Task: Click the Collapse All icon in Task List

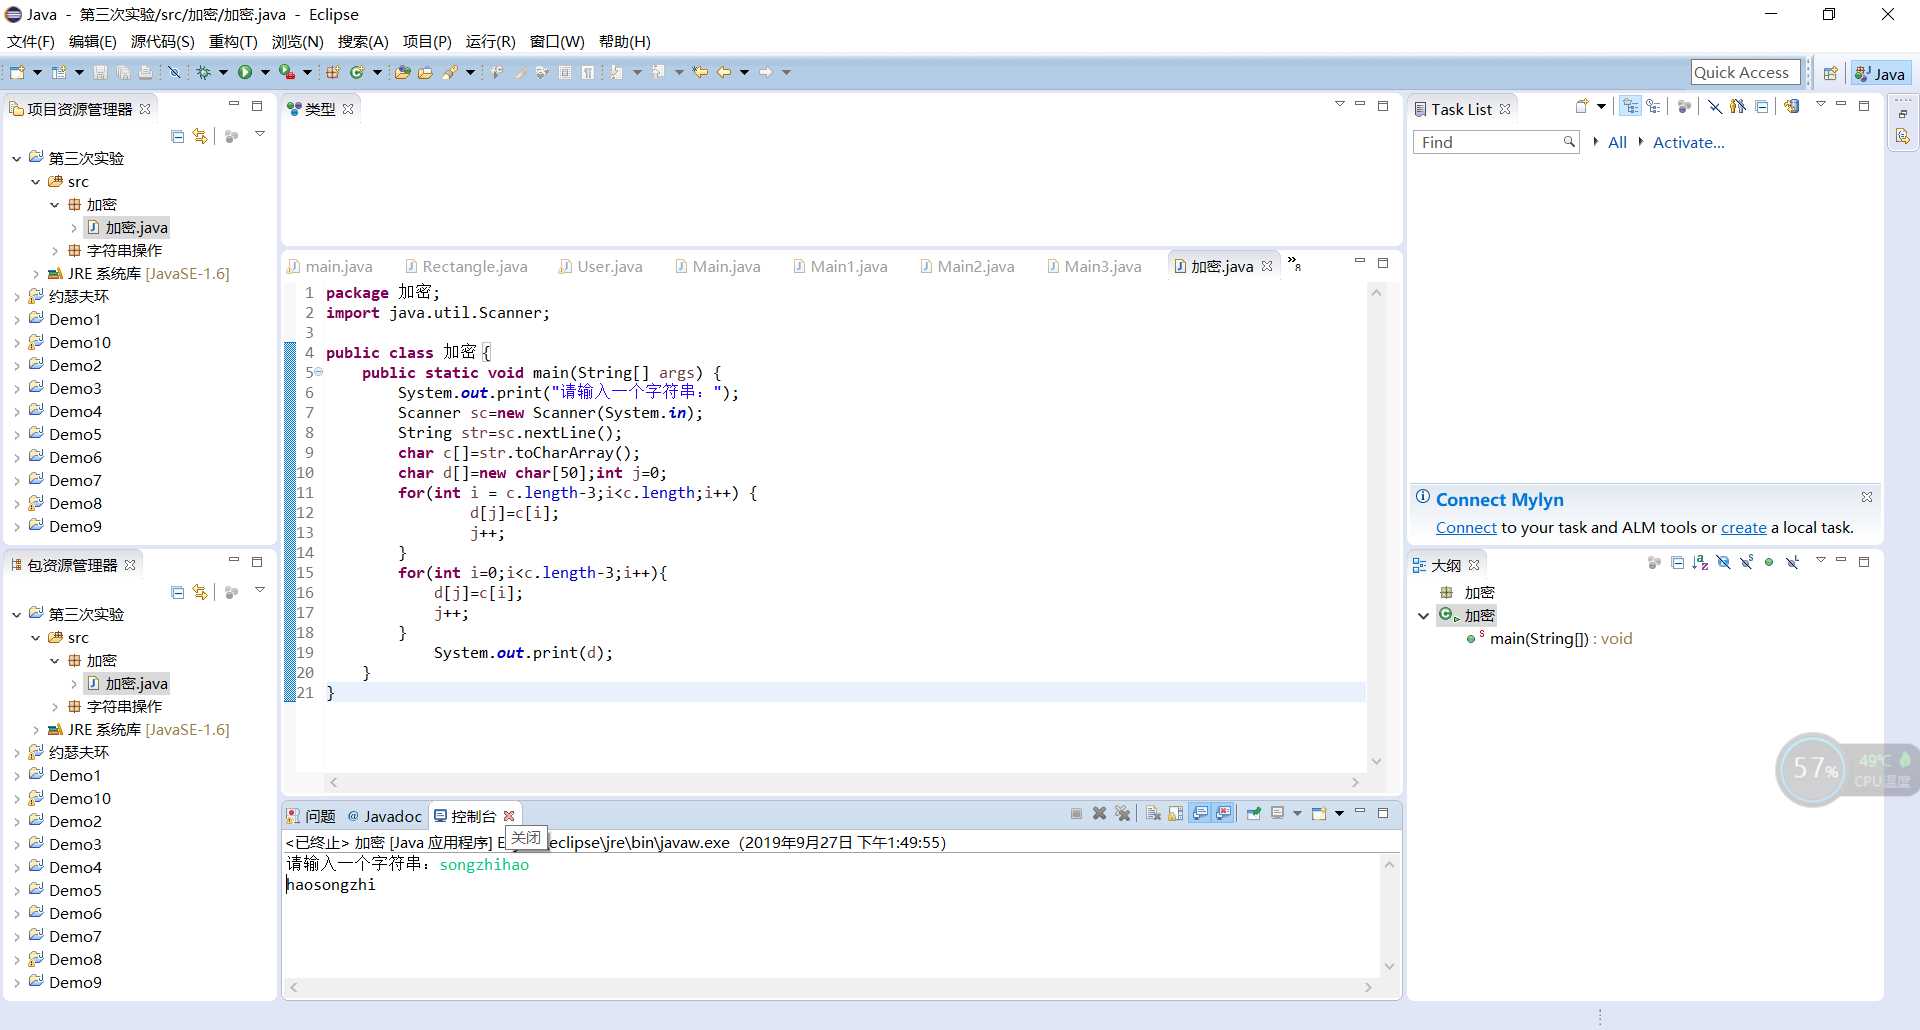Action: (x=1762, y=106)
